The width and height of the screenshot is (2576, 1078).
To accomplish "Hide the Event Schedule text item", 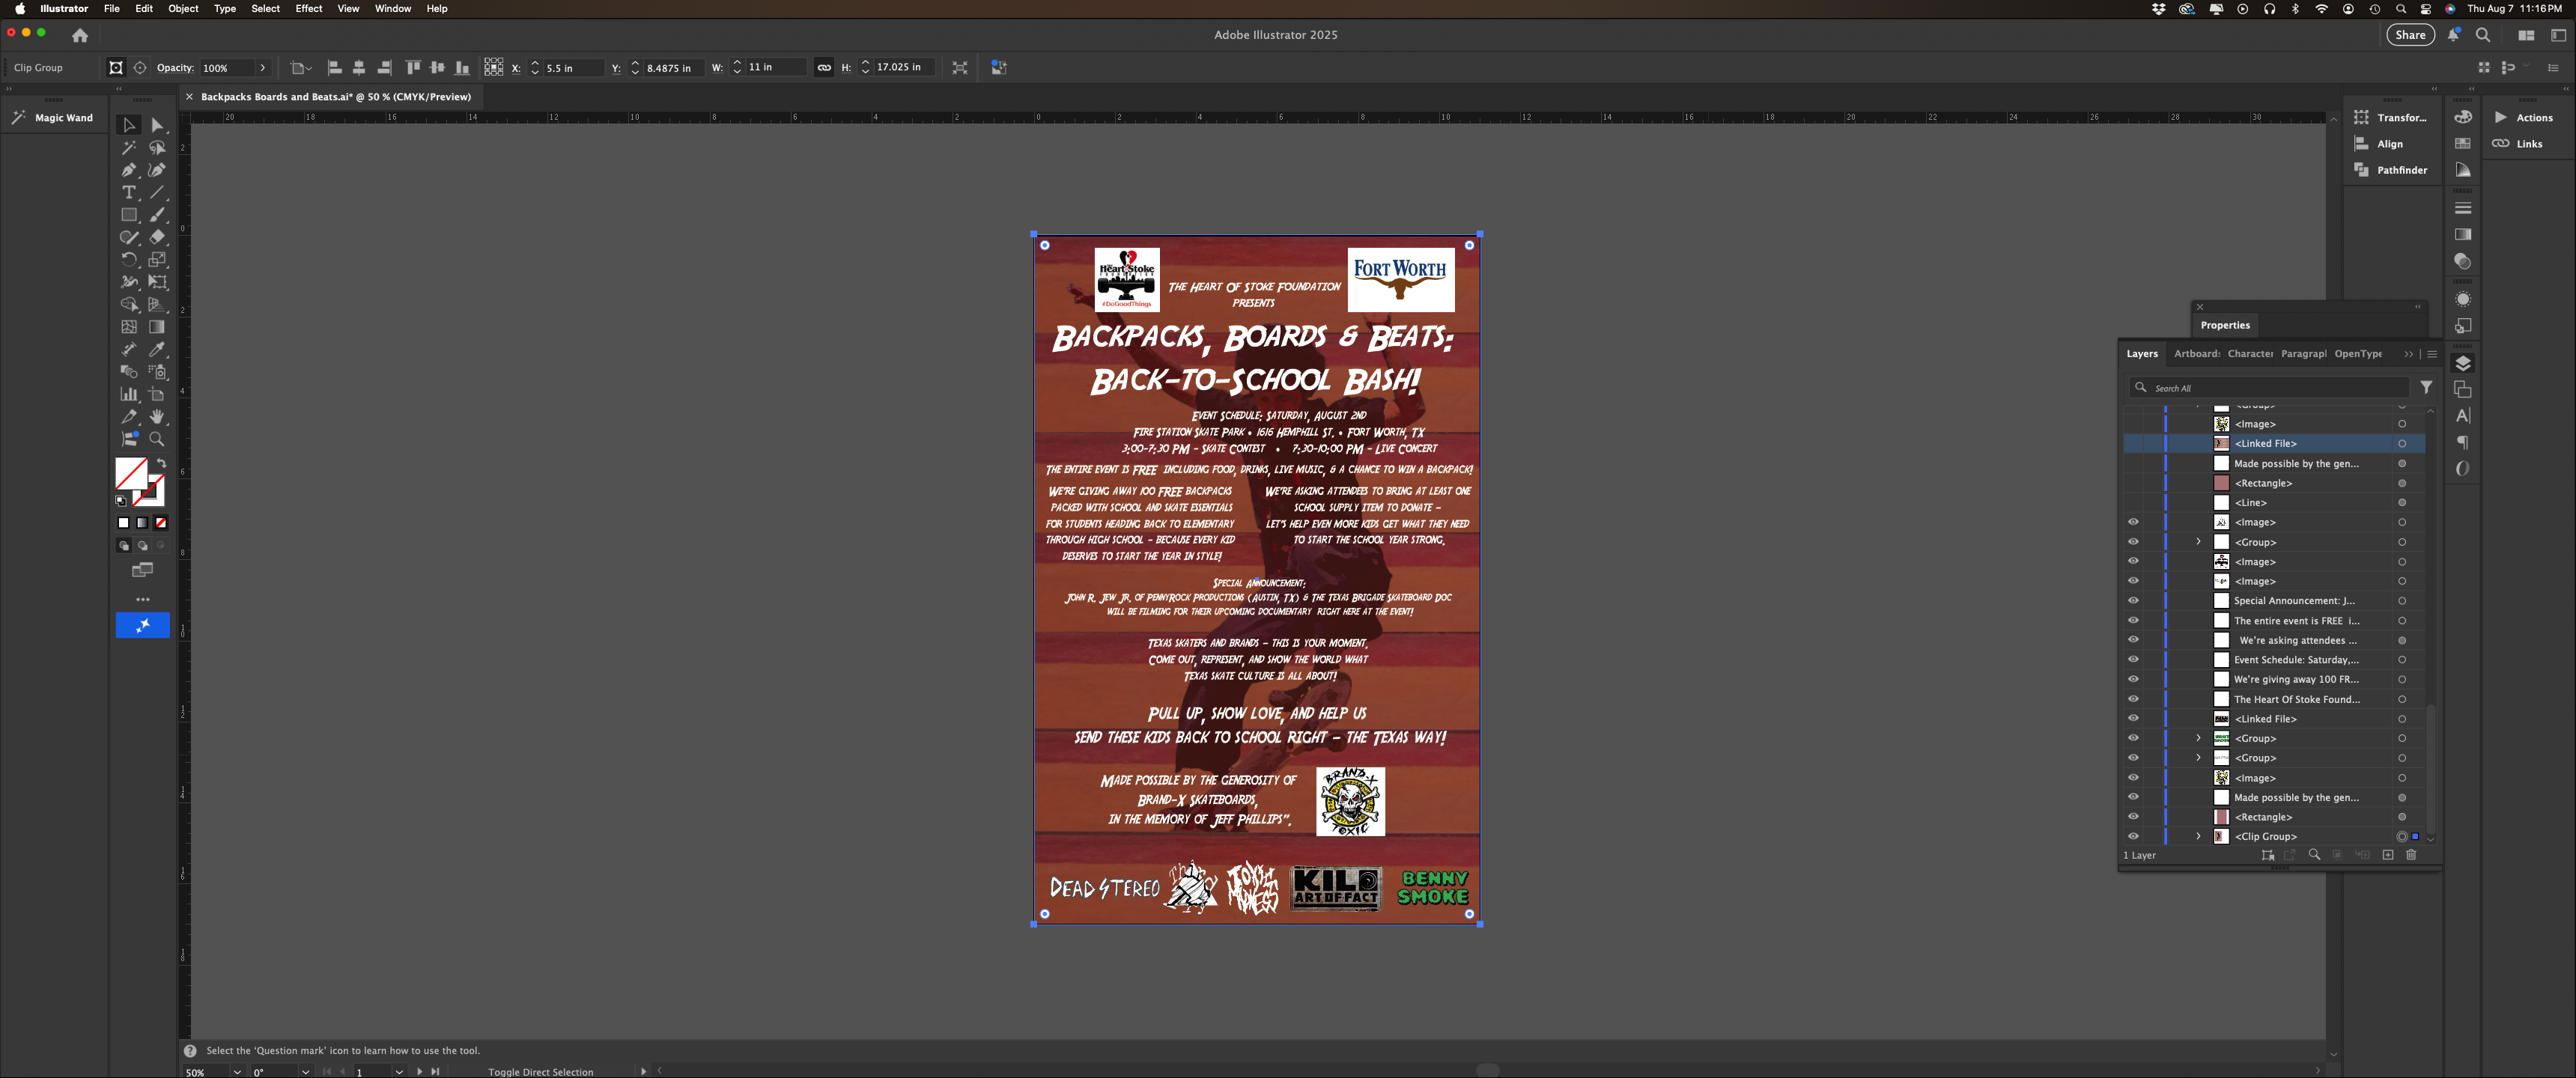I will [x=2133, y=660].
